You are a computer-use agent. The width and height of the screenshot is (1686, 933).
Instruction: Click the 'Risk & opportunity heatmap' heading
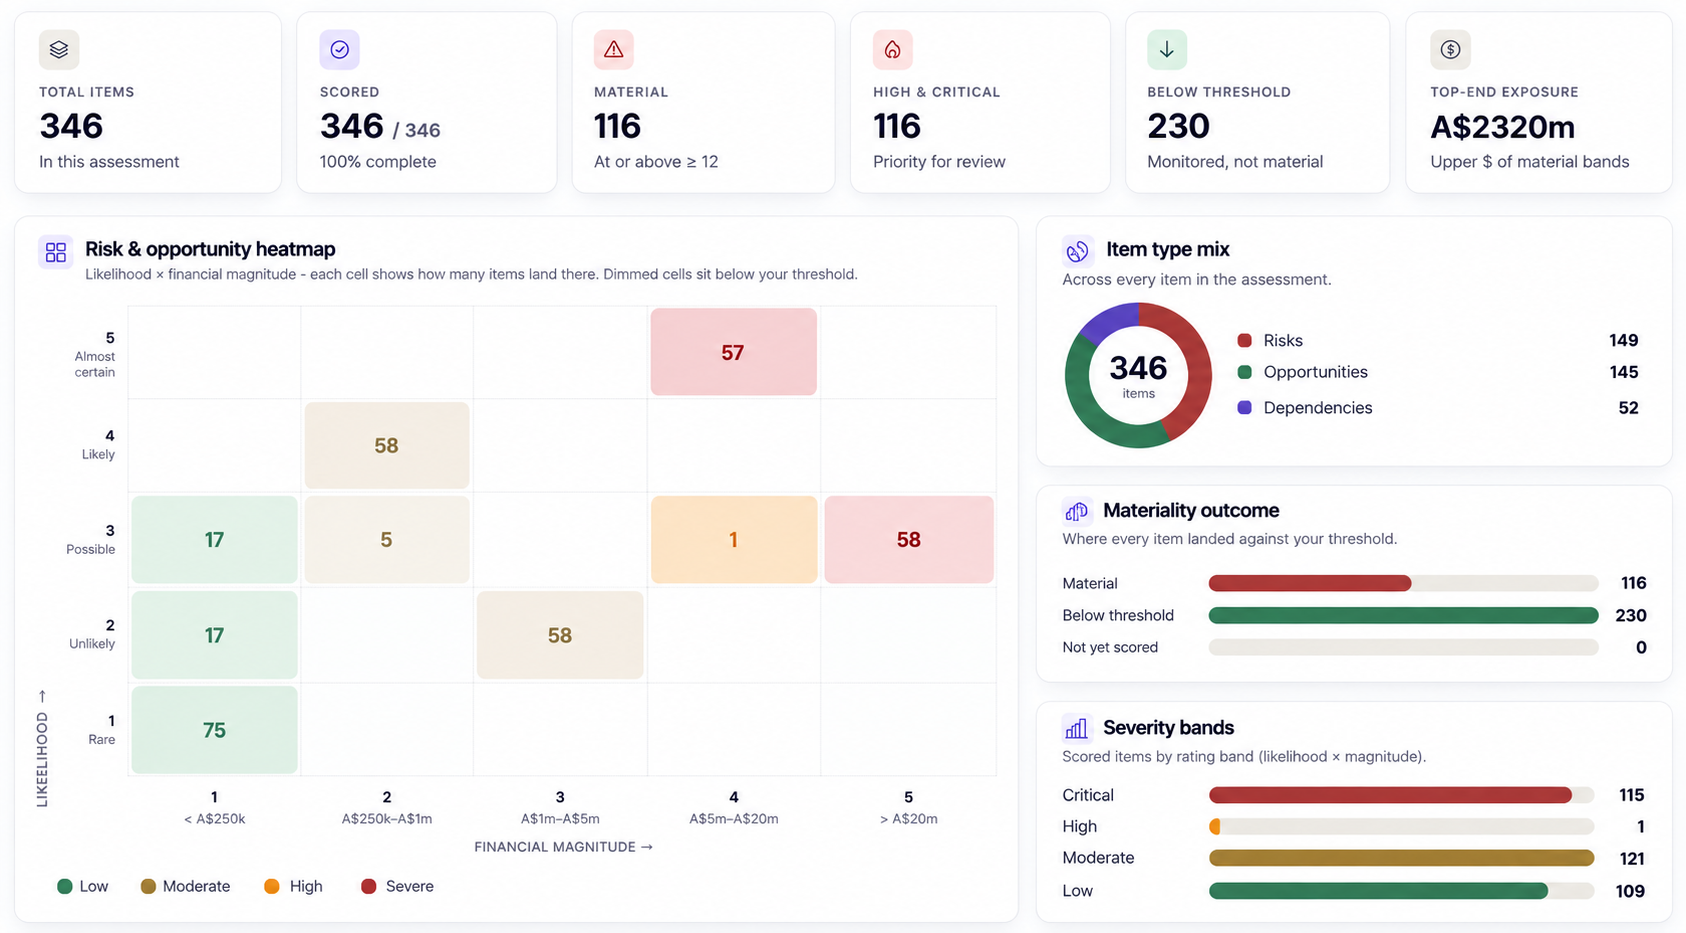click(210, 249)
